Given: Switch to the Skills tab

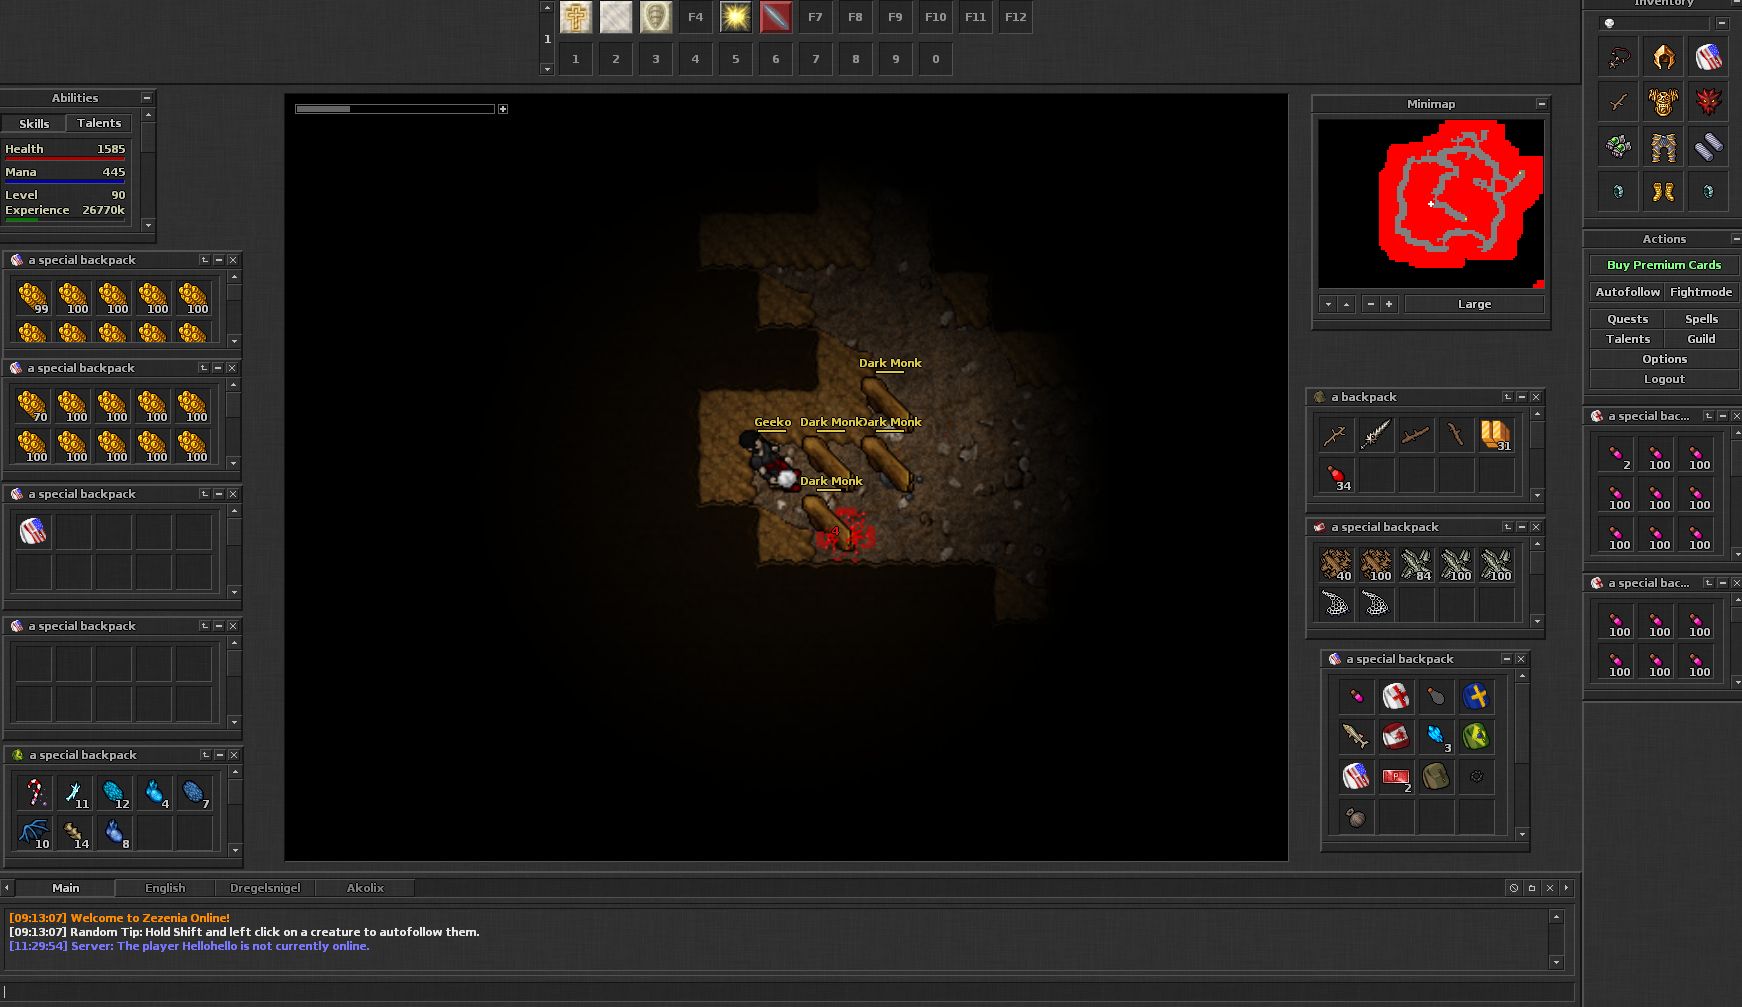Looking at the screenshot, I should (34, 123).
